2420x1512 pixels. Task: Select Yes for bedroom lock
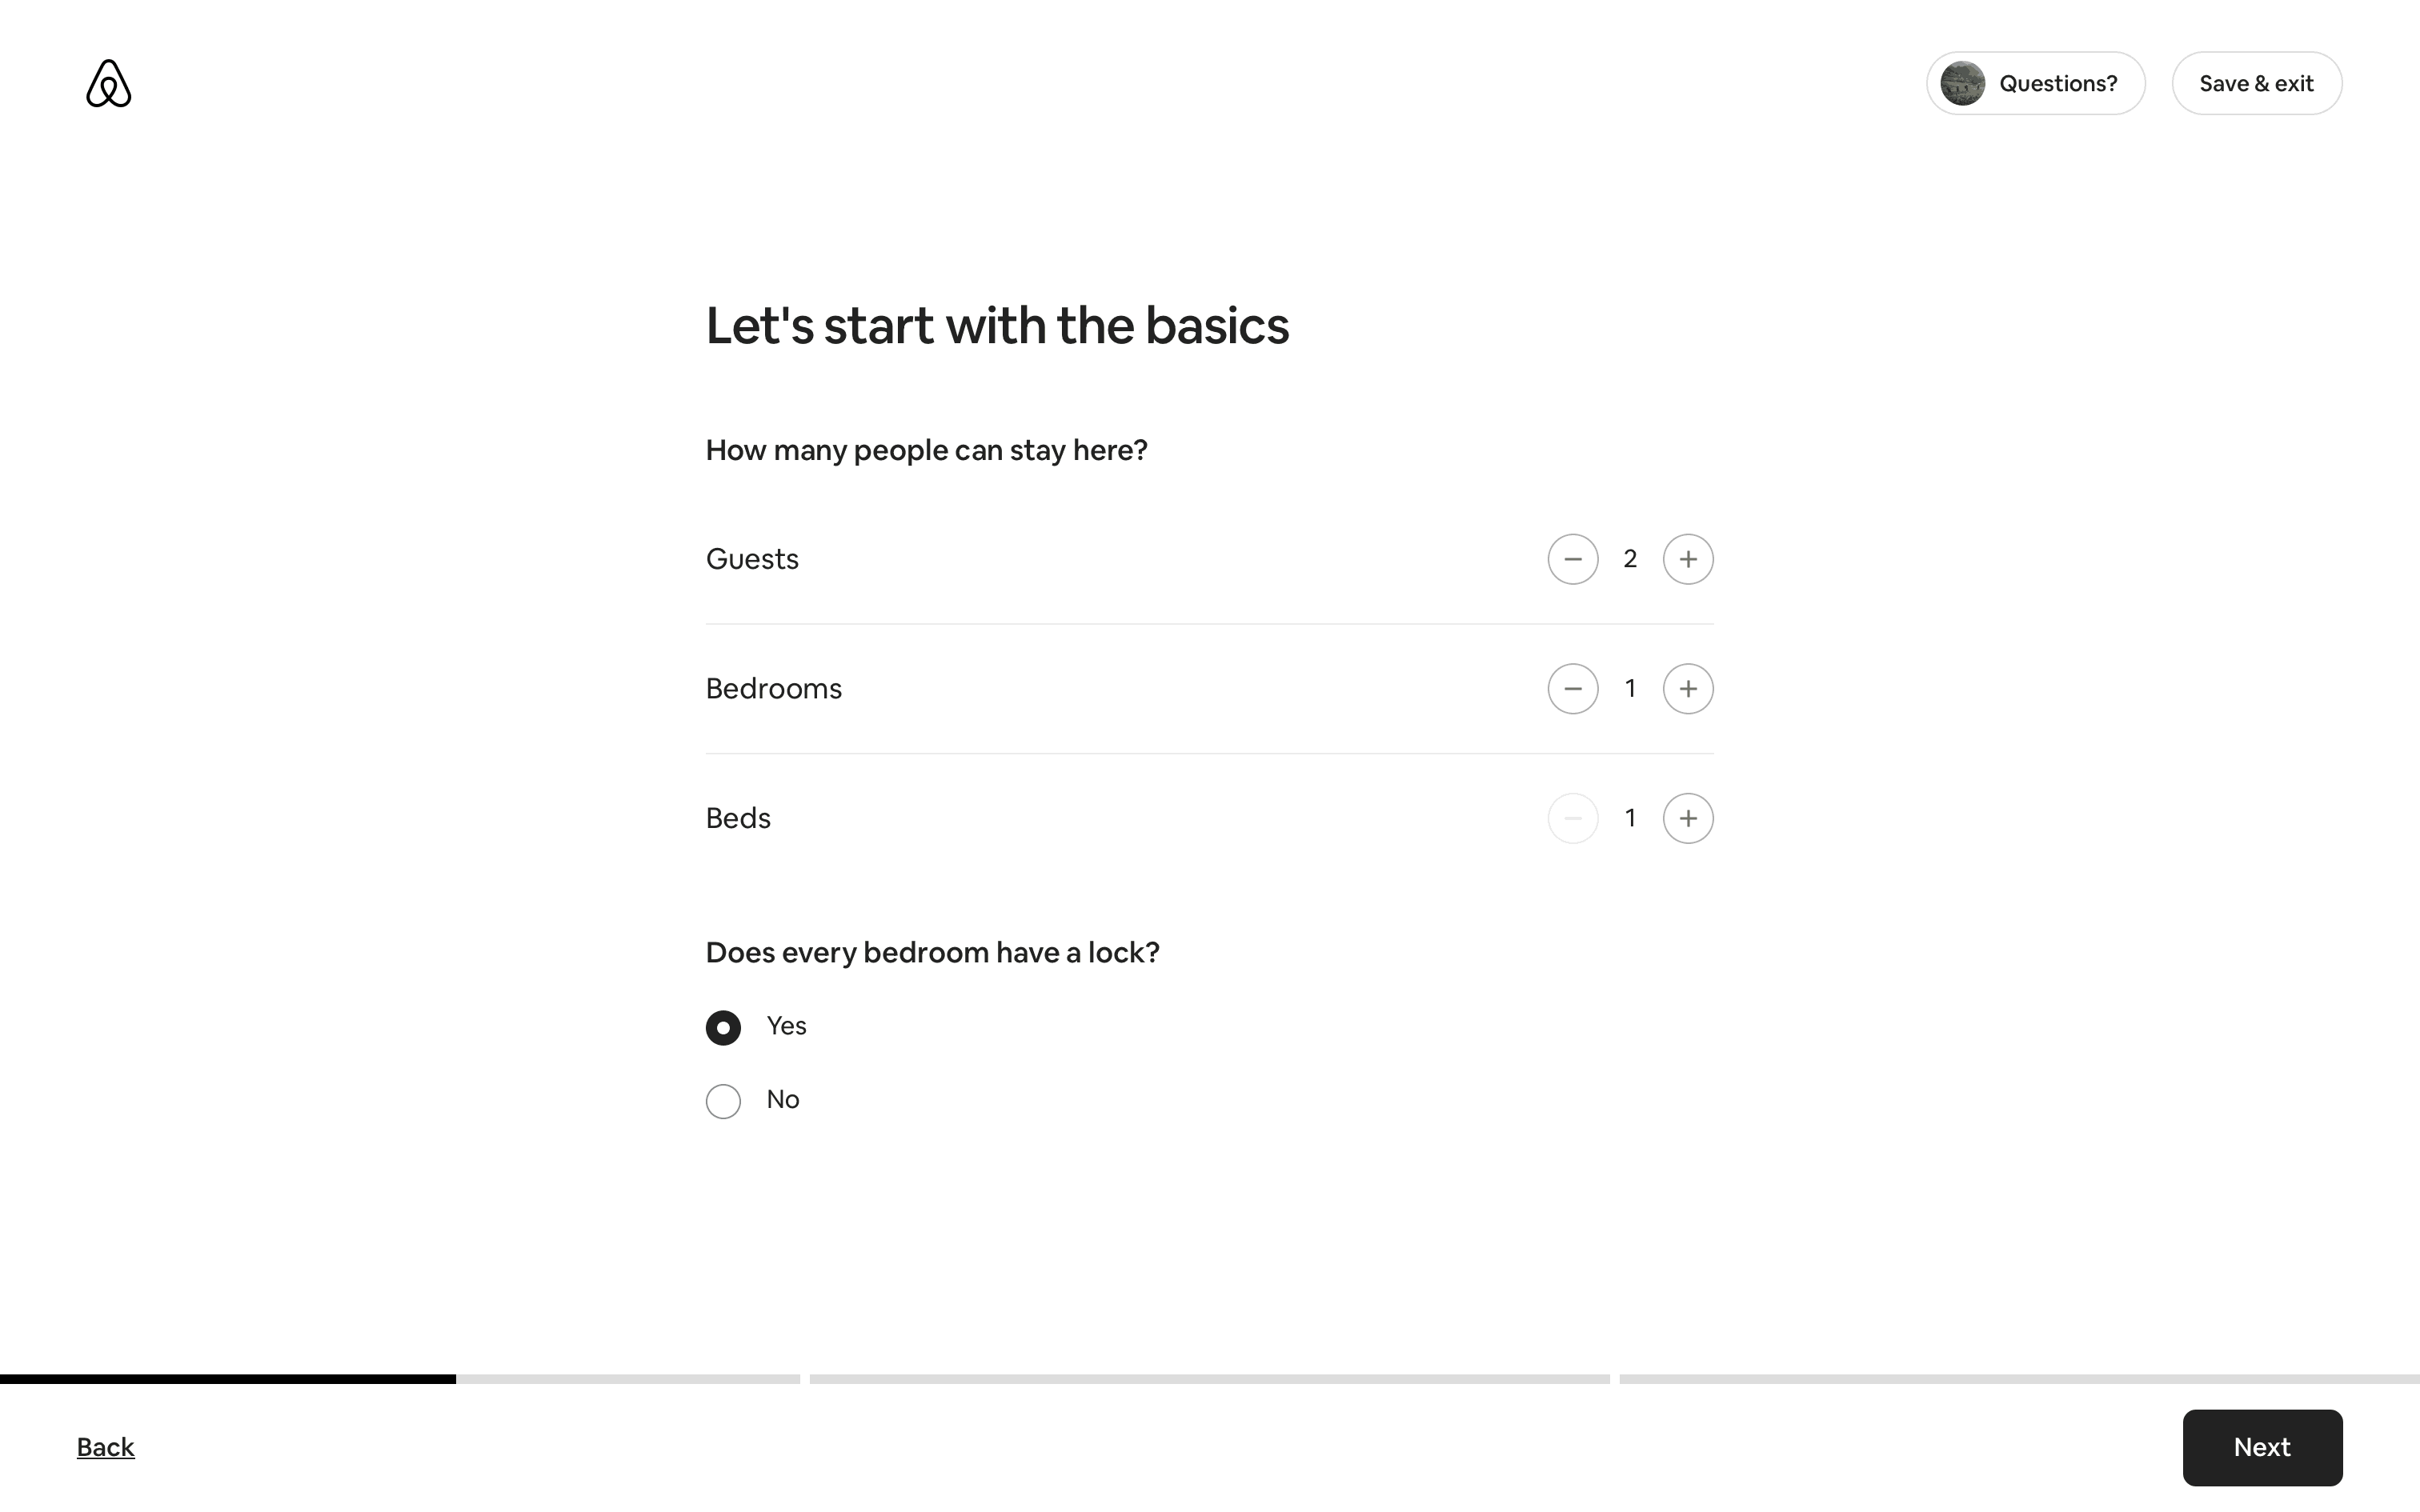[723, 1028]
